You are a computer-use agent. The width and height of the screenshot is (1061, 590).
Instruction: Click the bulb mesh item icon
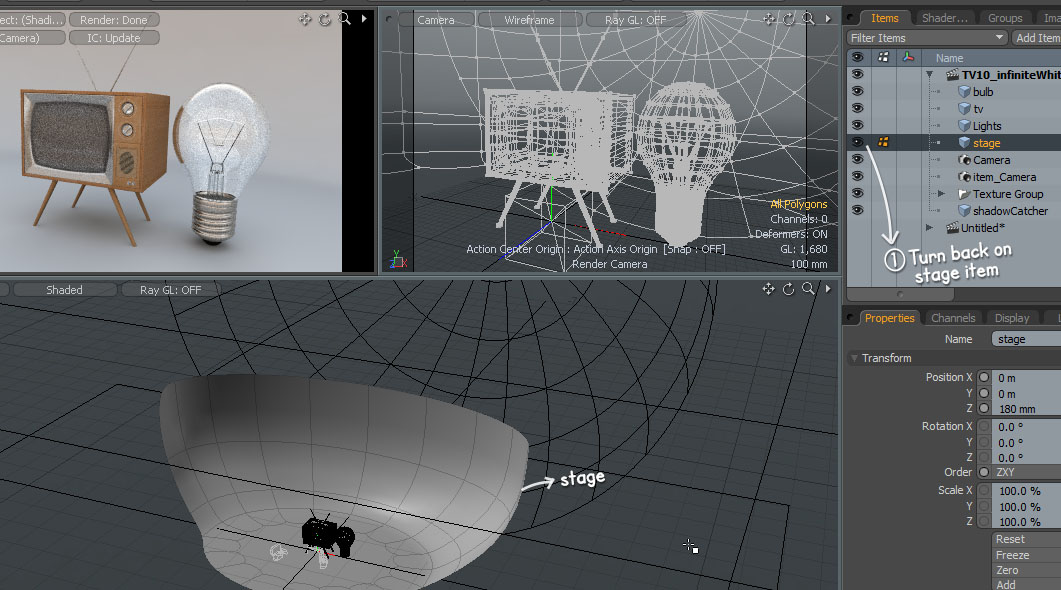(x=964, y=92)
